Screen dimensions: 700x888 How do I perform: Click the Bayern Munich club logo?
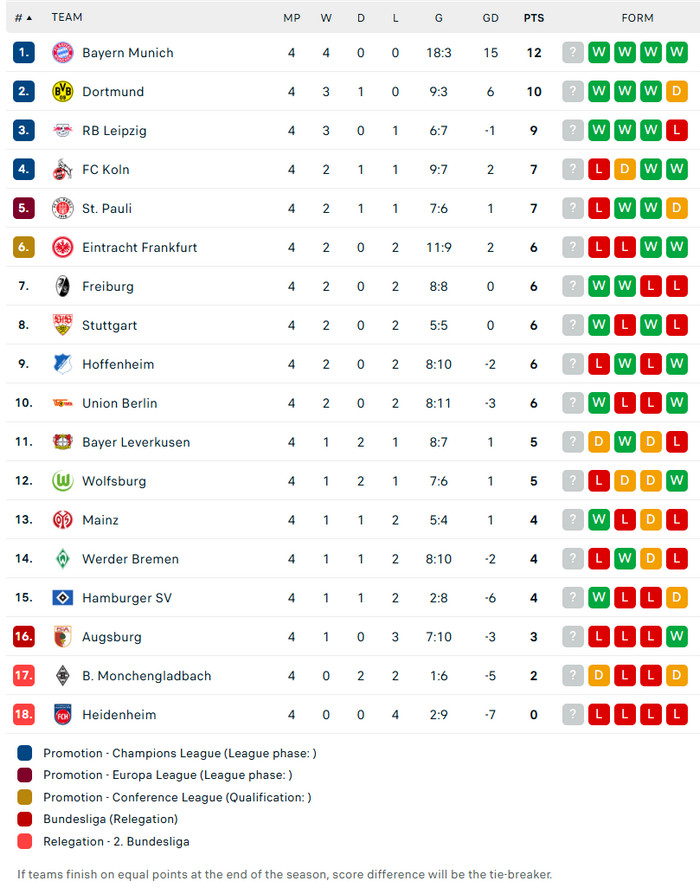63,53
